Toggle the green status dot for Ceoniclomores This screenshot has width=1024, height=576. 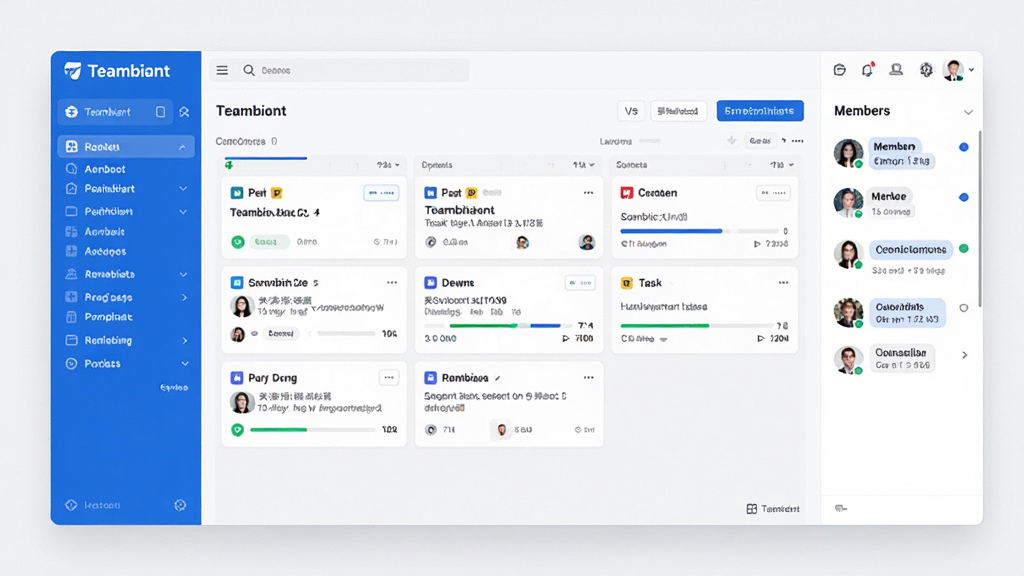[x=963, y=249]
